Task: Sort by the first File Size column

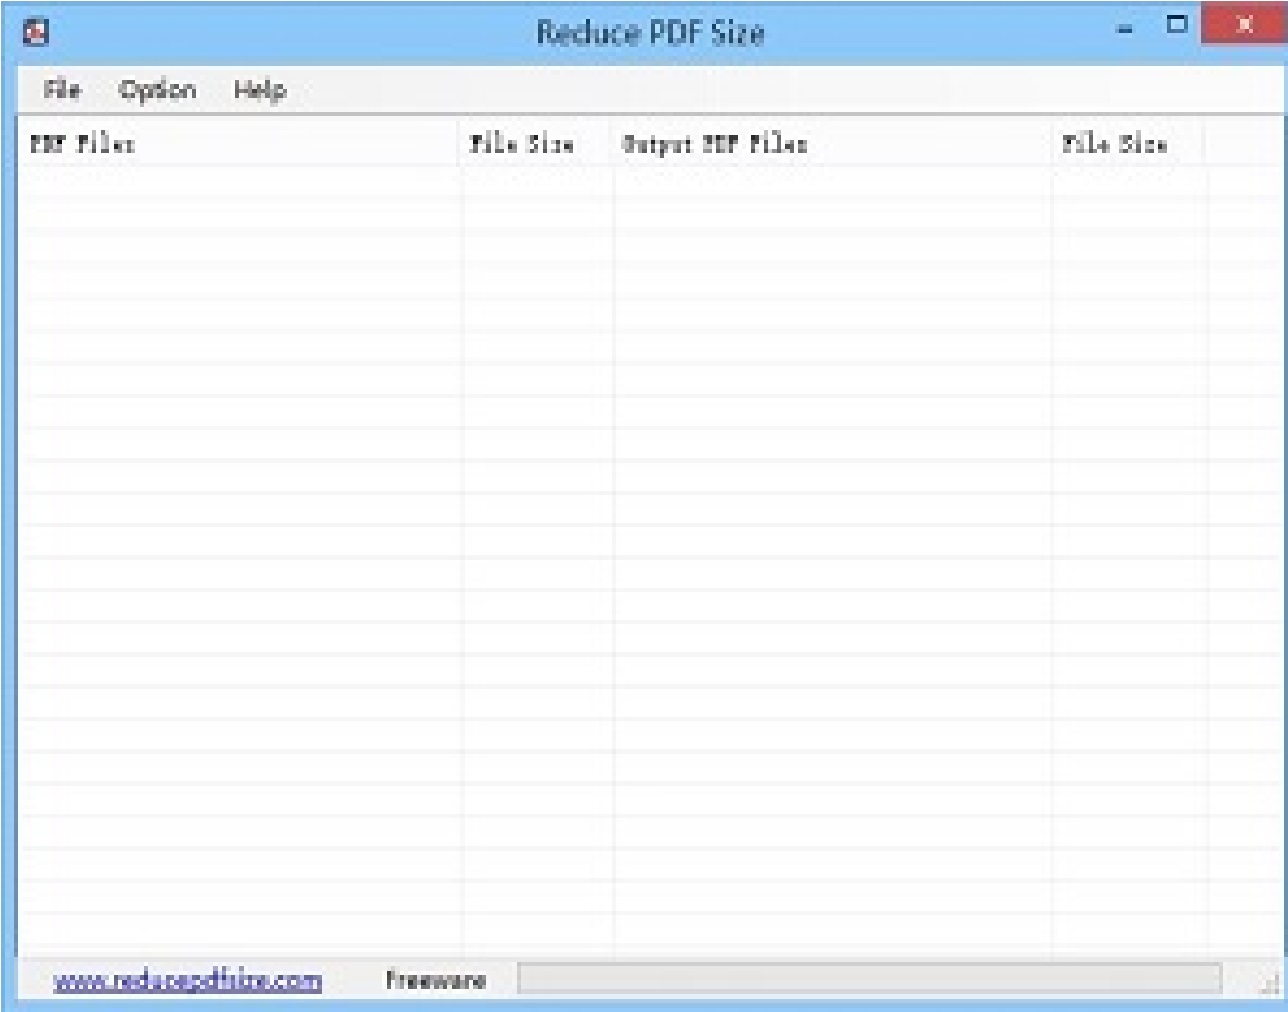Action: [x=523, y=141]
